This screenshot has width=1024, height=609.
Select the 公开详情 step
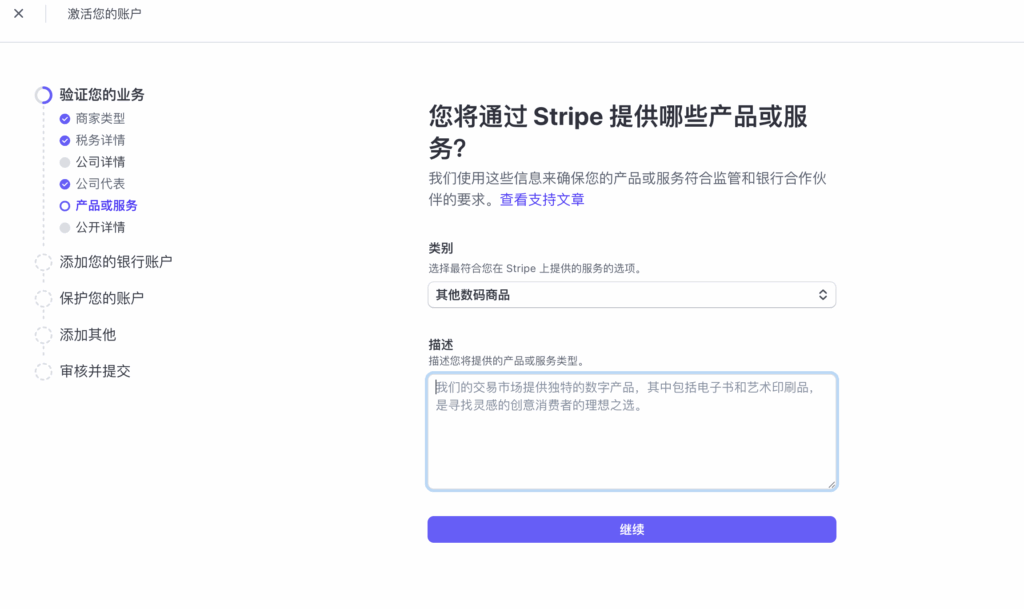[x=100, y=227]
